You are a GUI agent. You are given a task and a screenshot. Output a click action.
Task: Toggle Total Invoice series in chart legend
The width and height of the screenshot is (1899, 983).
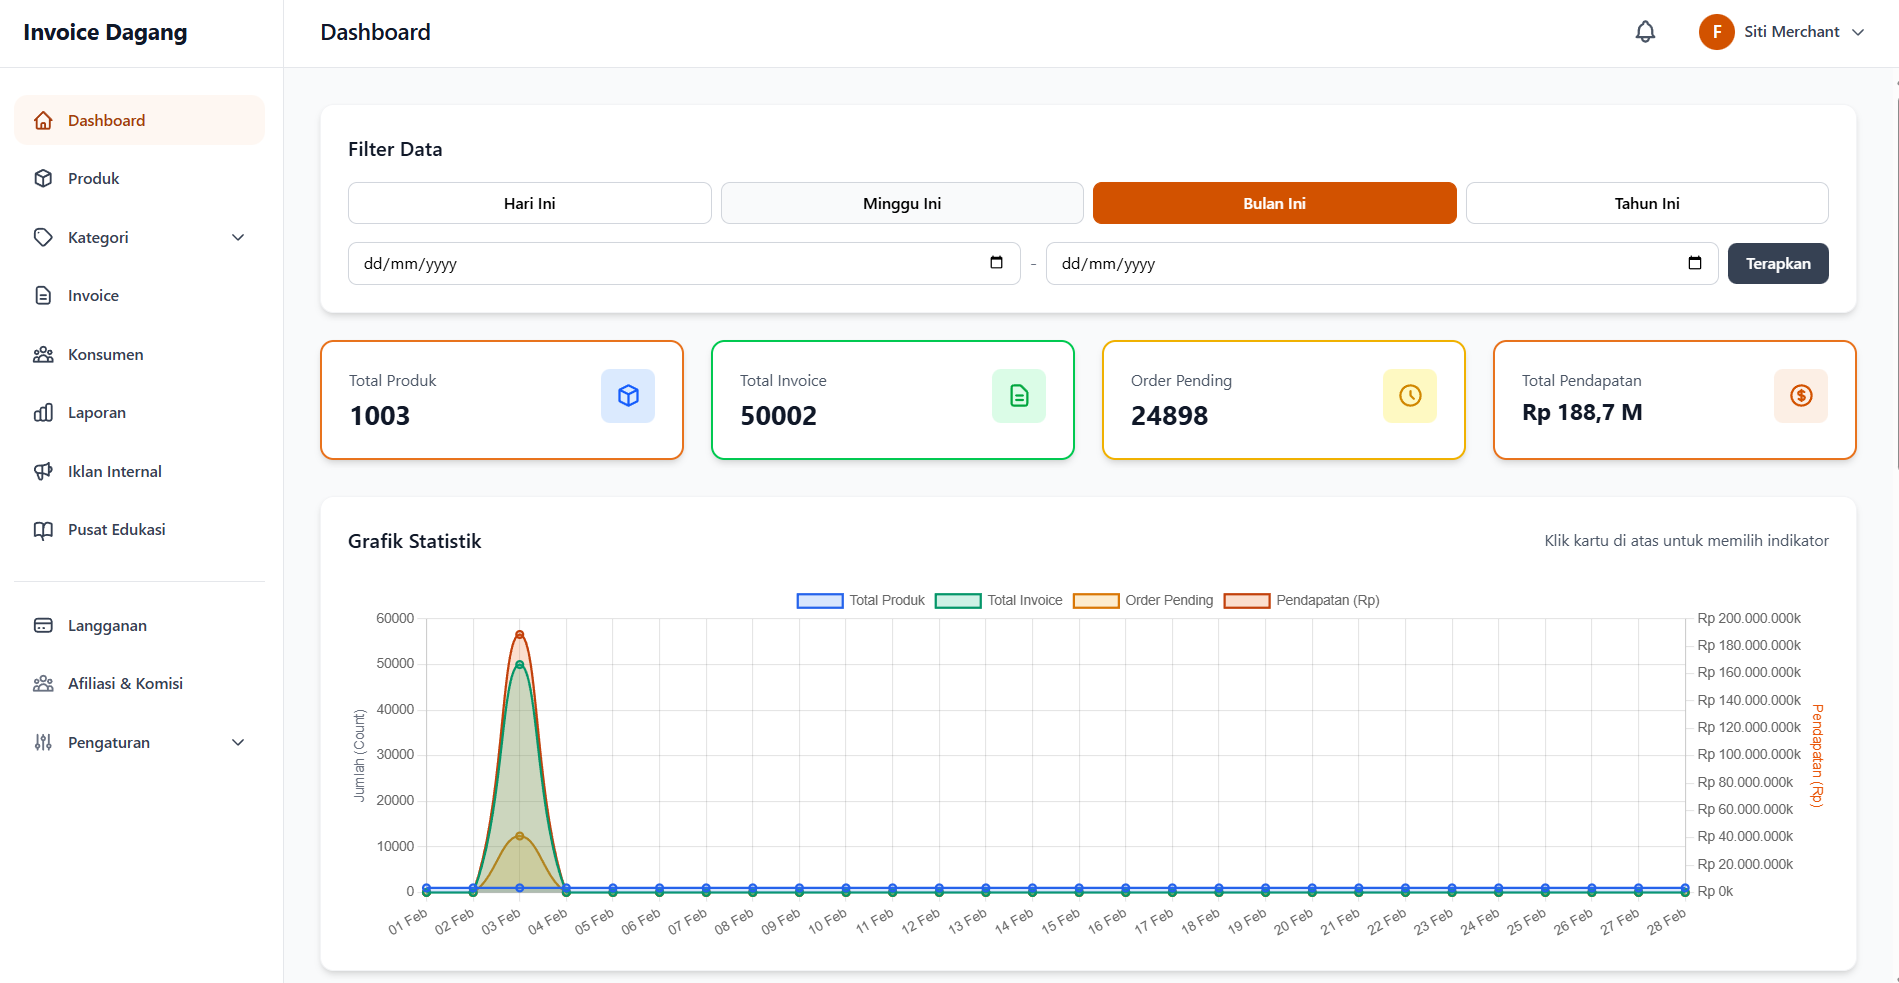pos(999,601)
